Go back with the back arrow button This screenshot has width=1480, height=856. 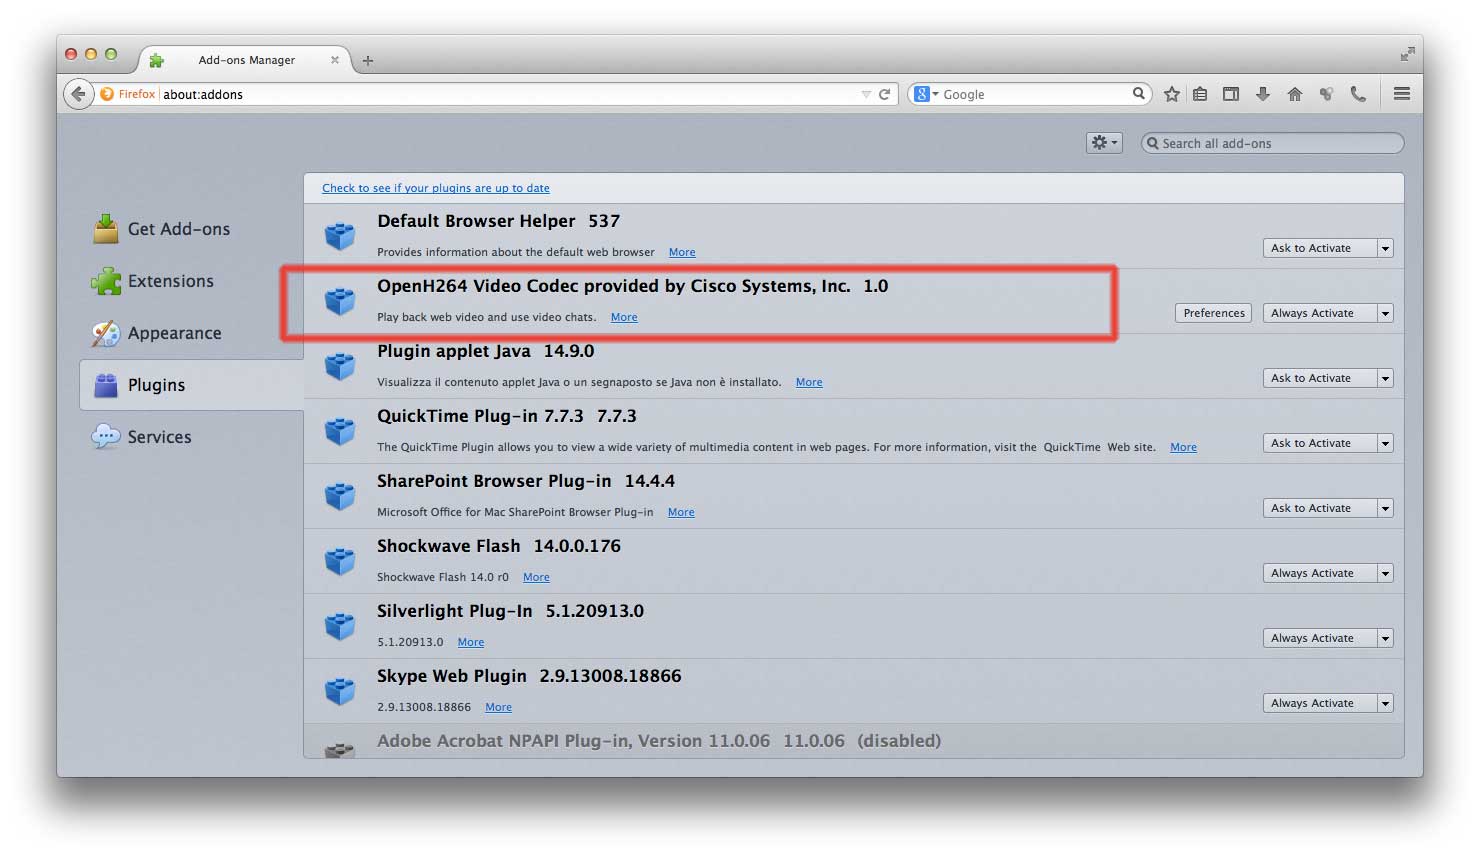[78, 94]
